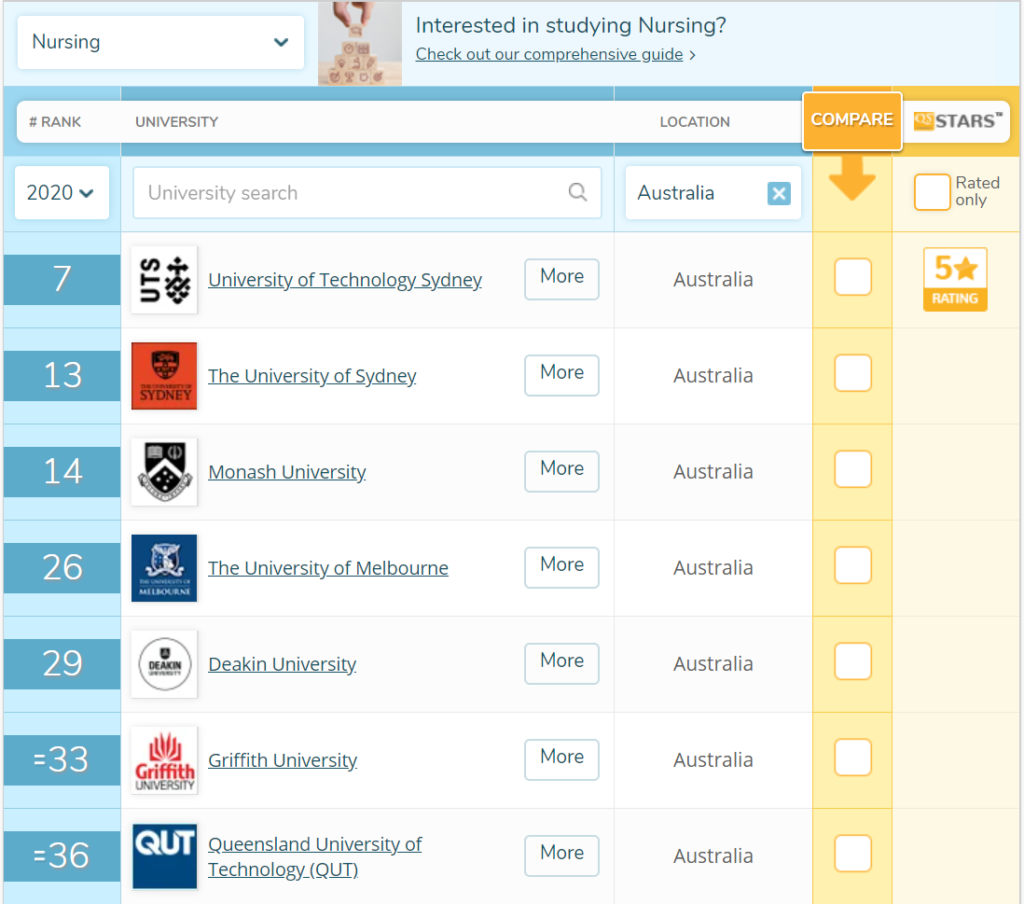Check compare box for Griffith University
The width and height of the screenshot is (1024, 904).
coord(852,757)
